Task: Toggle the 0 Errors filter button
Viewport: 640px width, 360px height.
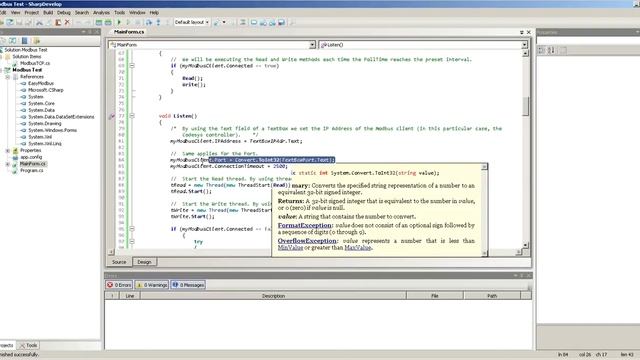Action: click(119, 285)
